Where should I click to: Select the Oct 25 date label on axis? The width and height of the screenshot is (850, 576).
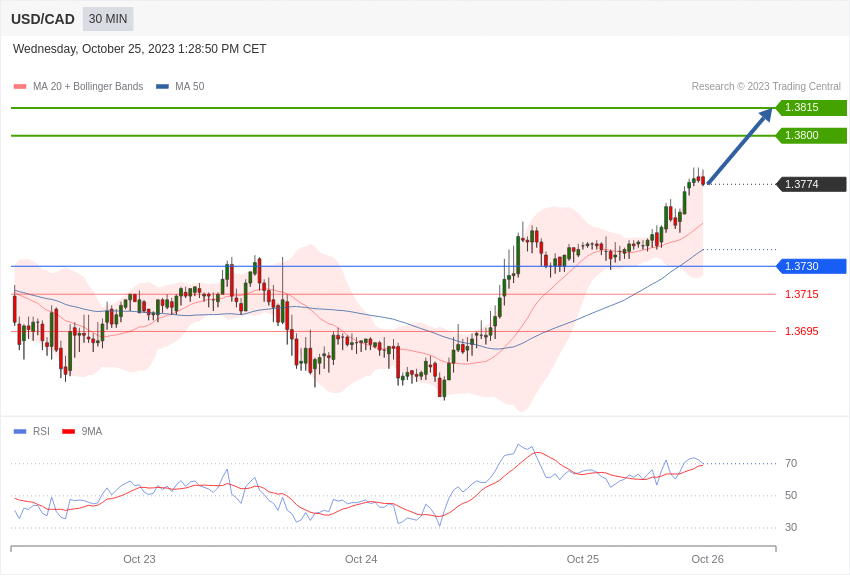coord(583,559)
